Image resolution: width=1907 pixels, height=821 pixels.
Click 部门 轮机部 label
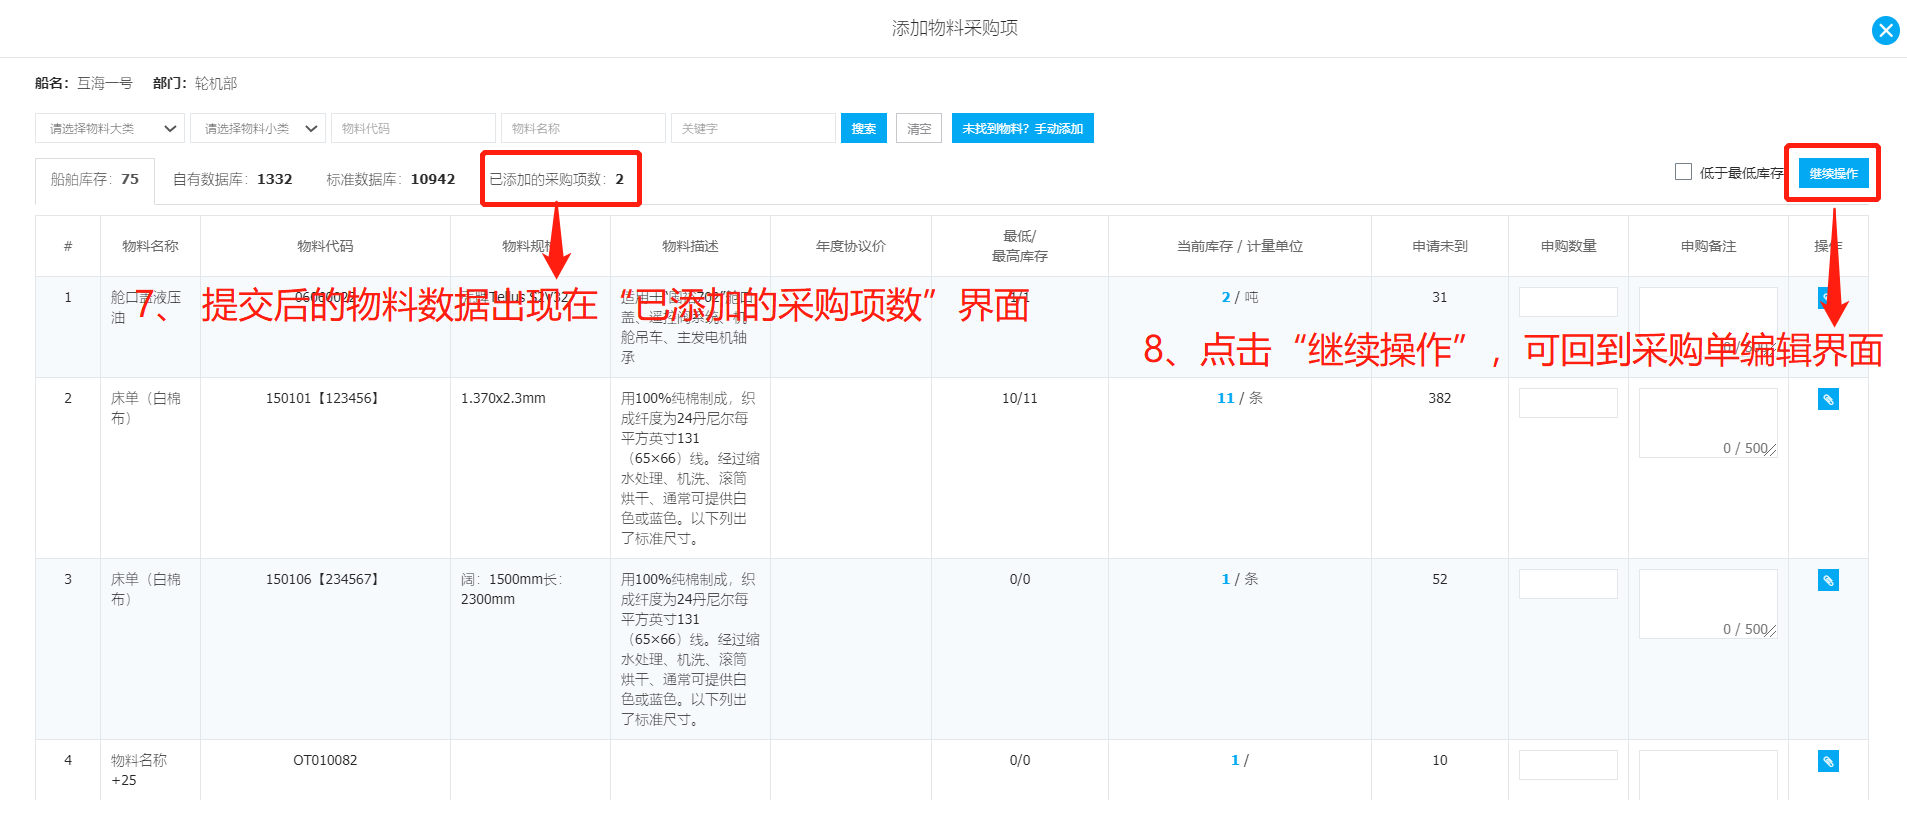195,83
